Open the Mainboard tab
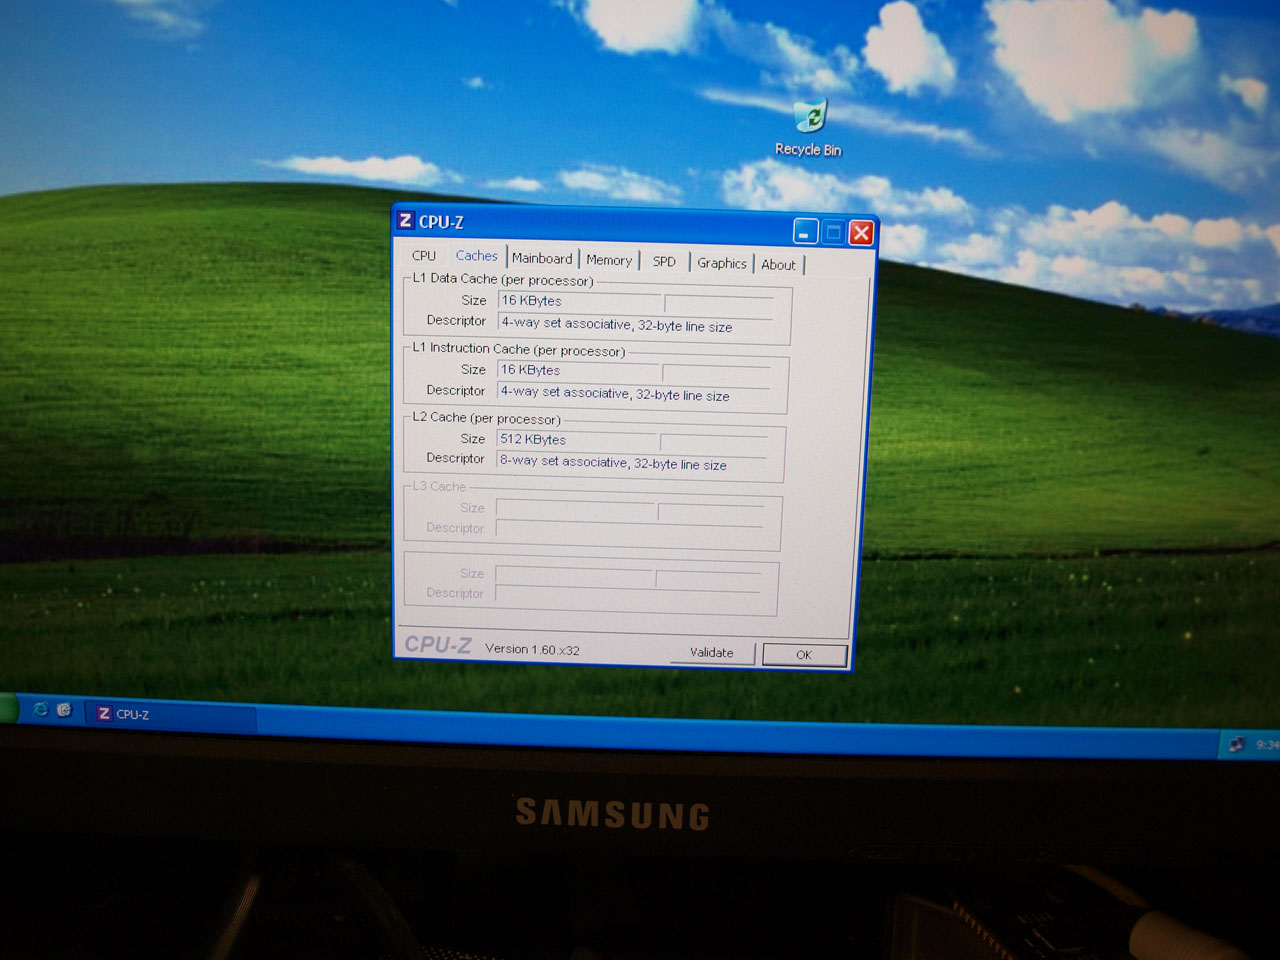Screen dimensions: 1280x960 tap(542, 258)
